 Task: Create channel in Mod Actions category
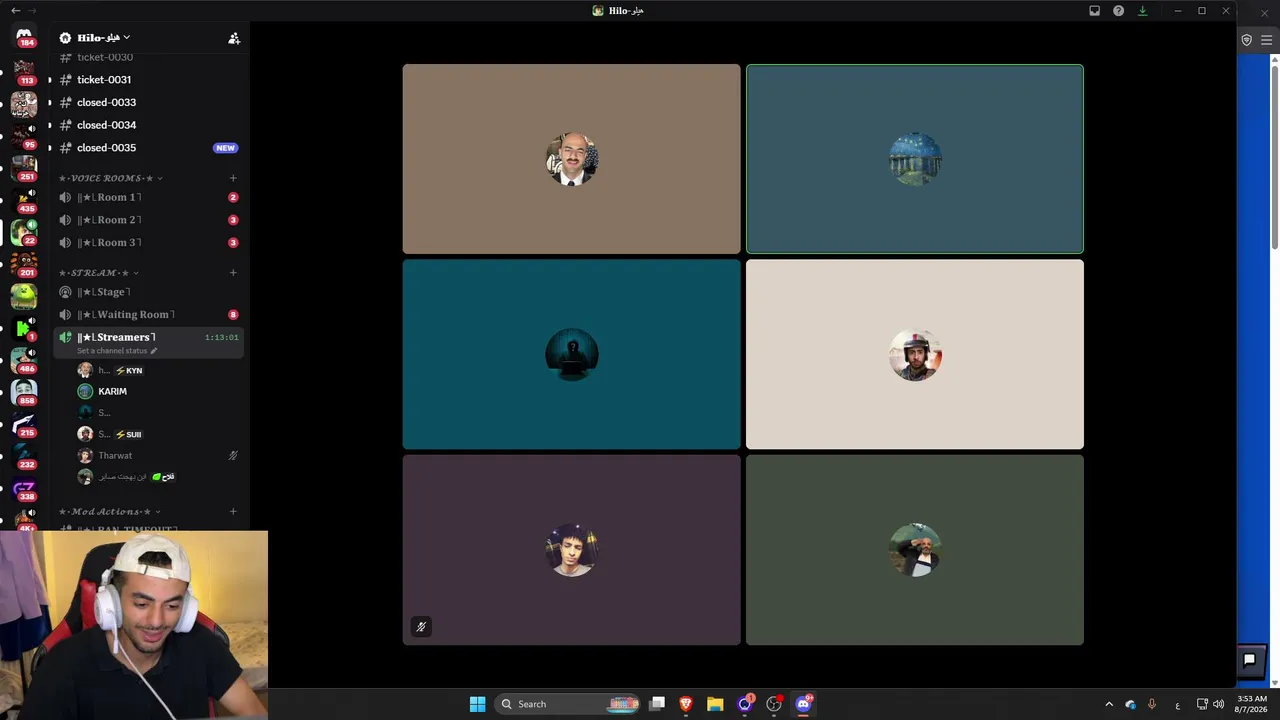233,511
